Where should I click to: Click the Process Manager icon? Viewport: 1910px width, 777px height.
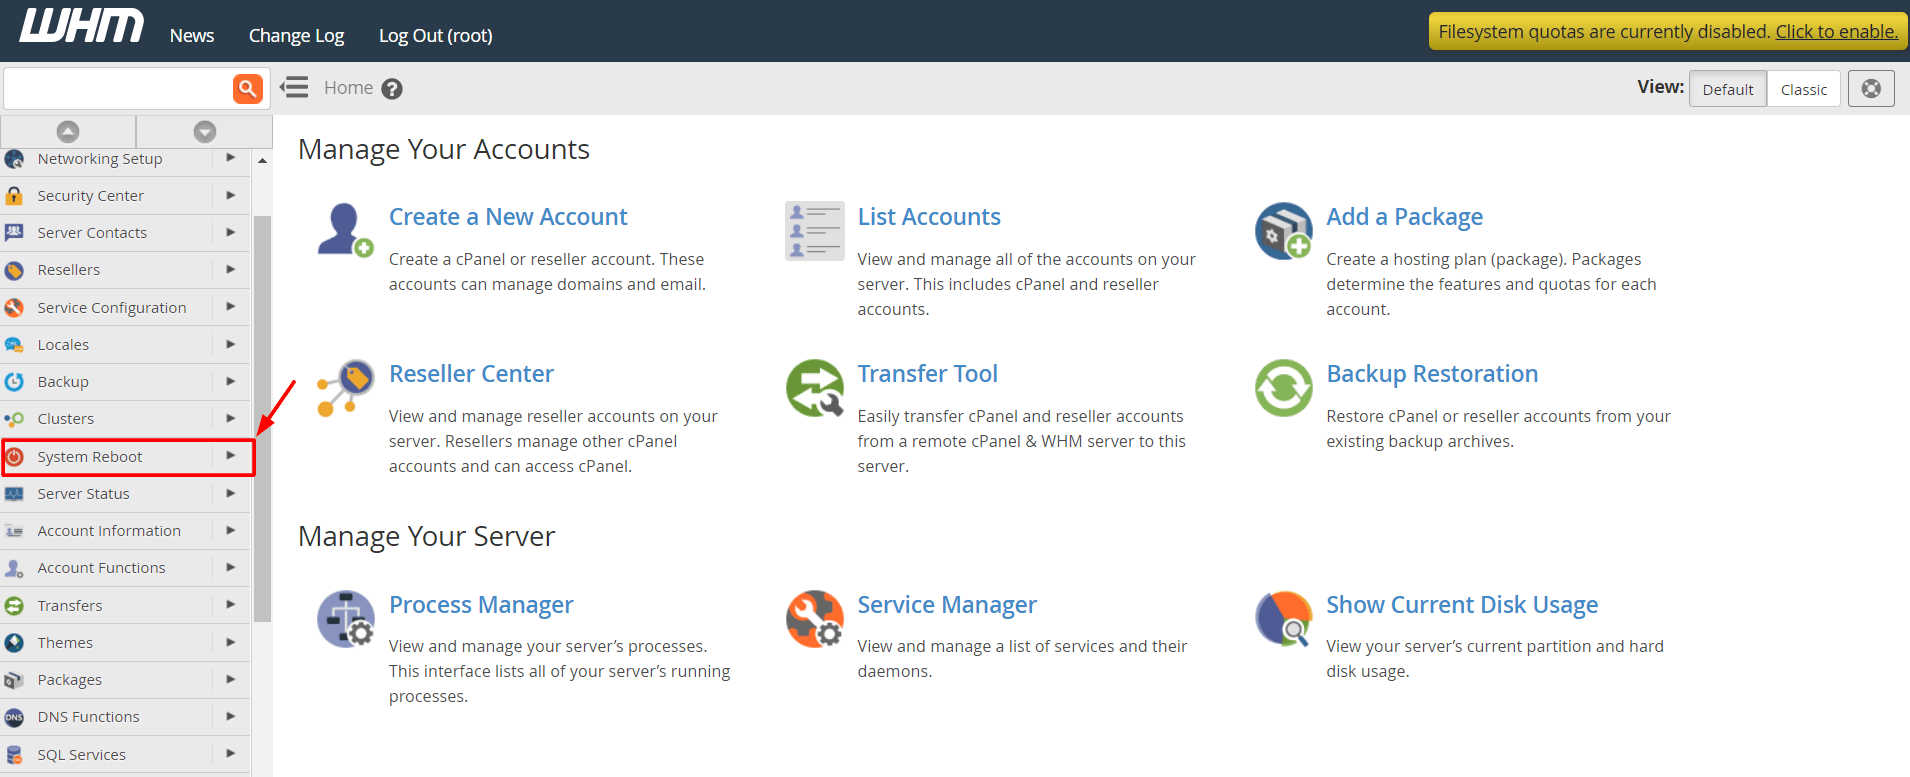345,618
